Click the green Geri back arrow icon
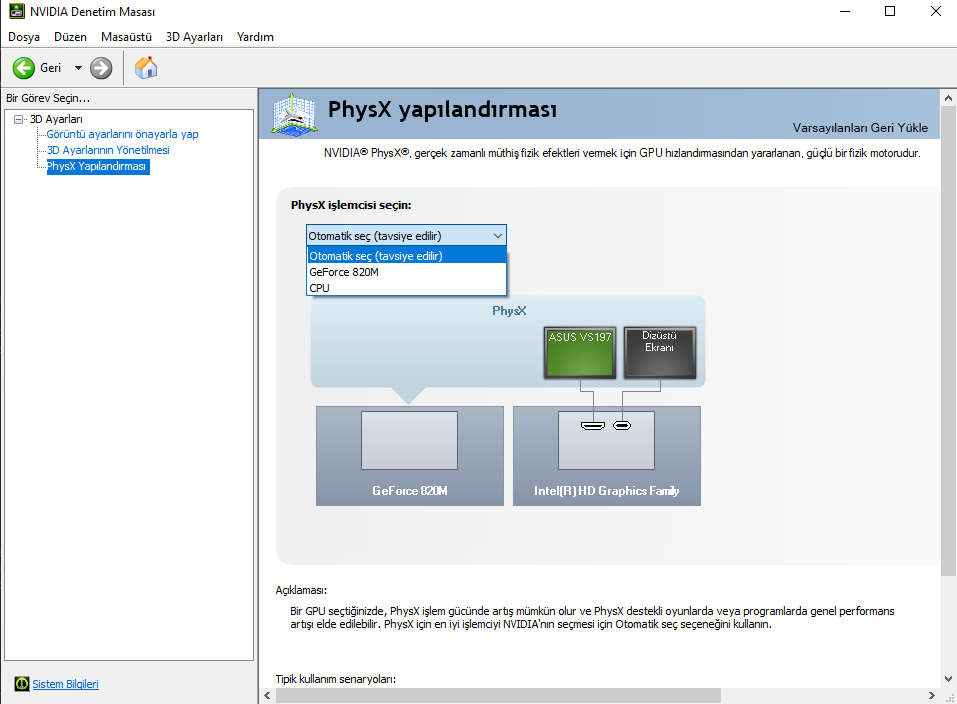This screenshot has height=704, width=957. pyautogui.click(x=24, y=68)
